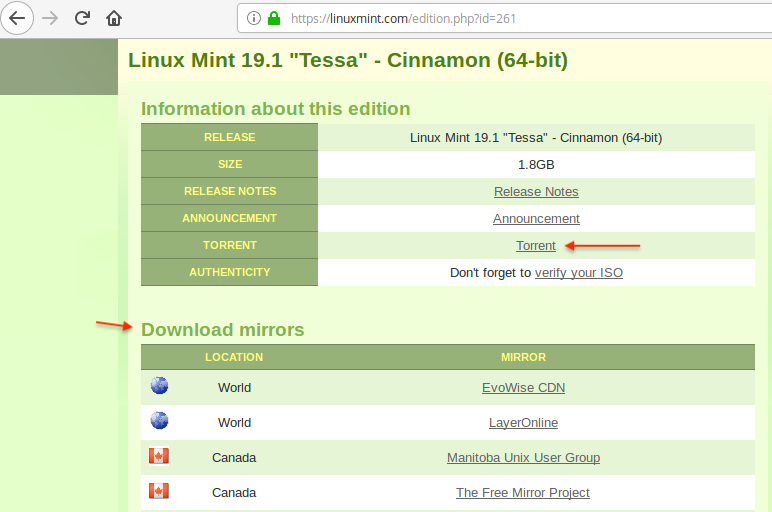
Task: Click the Canada flag in the Manitoba Unix User Group row
Action: click(159, 456)
